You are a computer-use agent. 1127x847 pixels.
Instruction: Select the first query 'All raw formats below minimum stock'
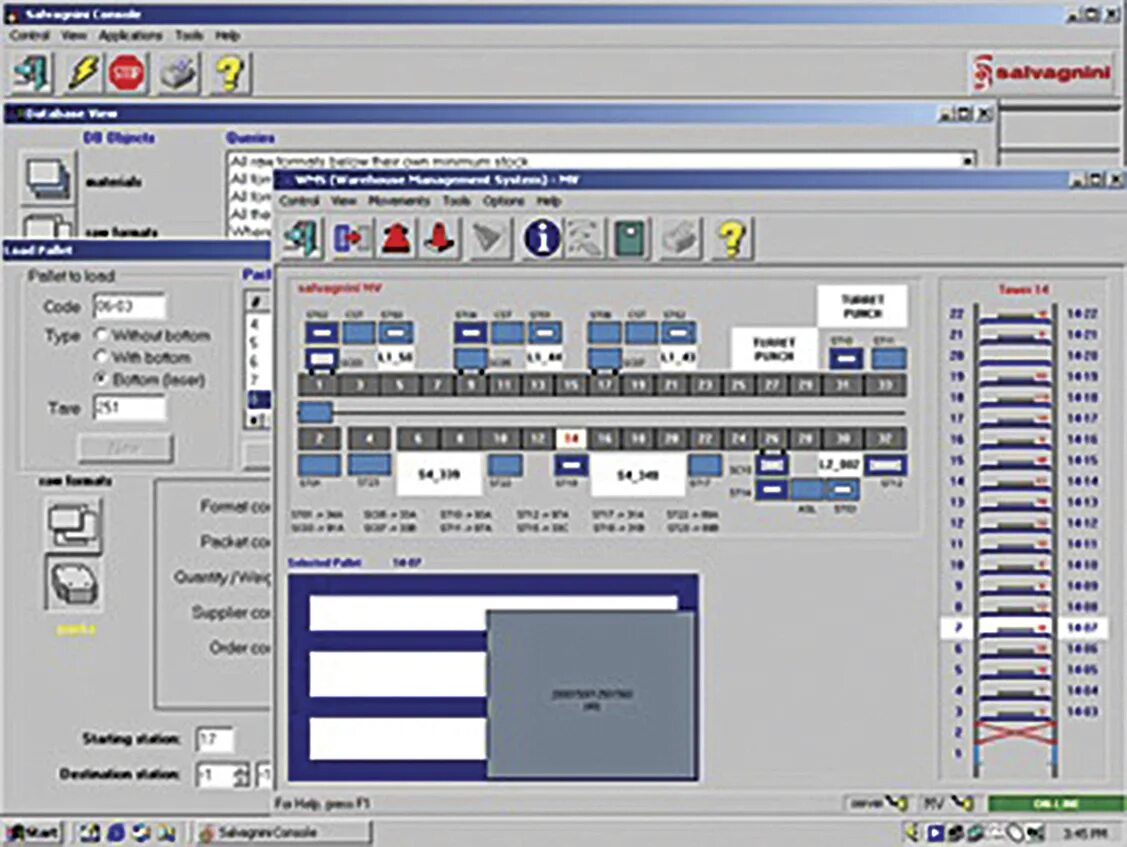pyautogui.click(x=379, y=161)
